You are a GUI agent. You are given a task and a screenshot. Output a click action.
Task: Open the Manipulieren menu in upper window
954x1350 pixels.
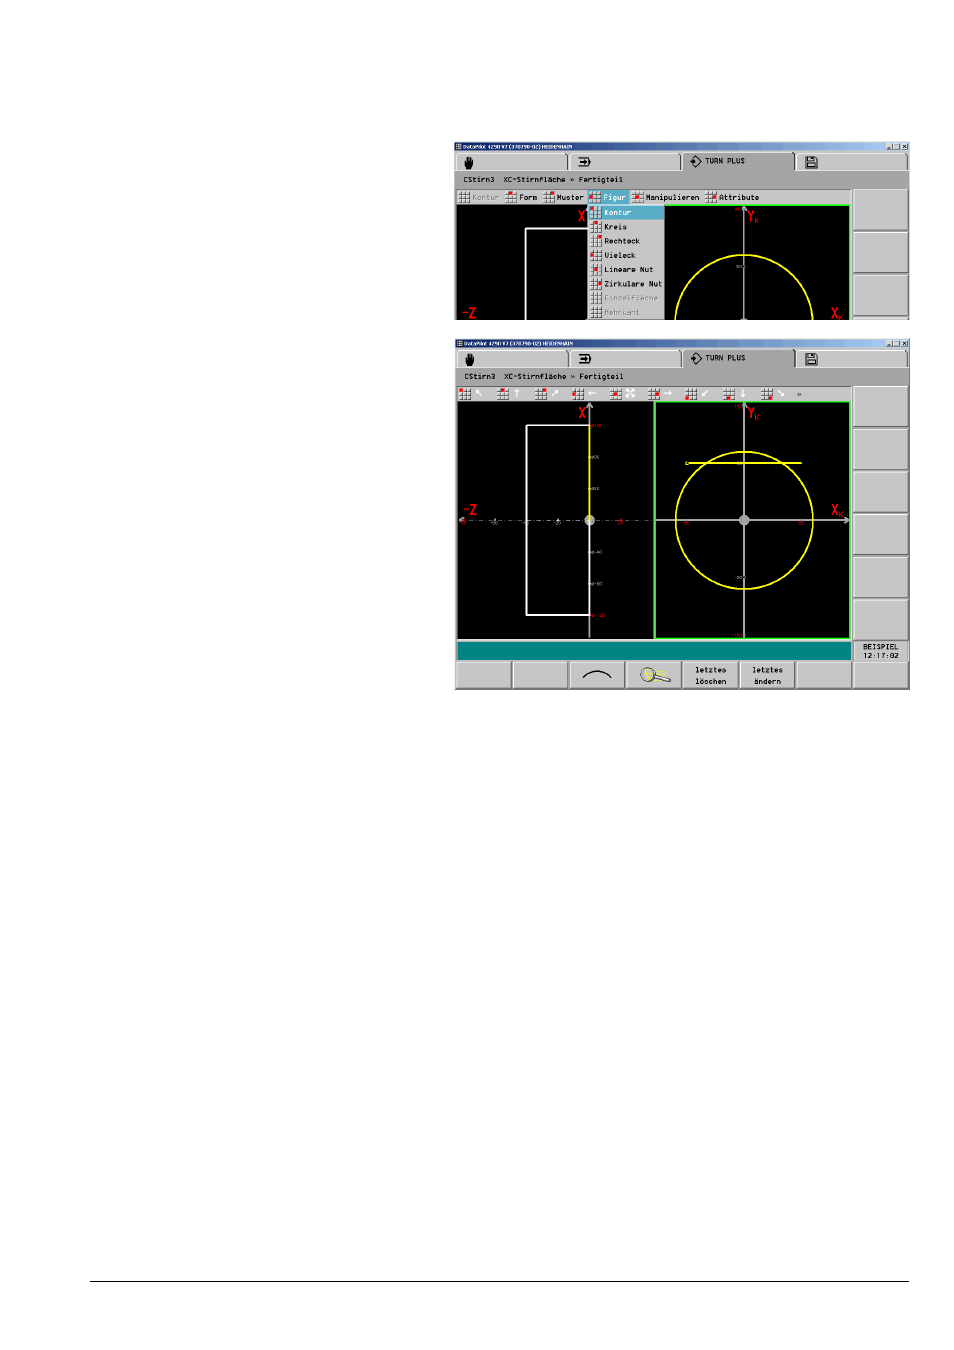(666, 197)
